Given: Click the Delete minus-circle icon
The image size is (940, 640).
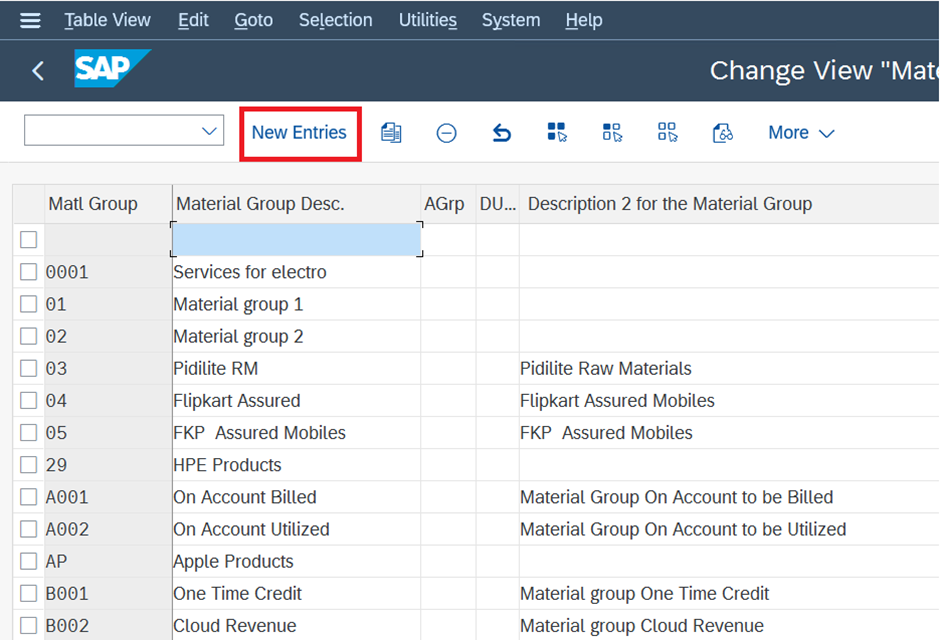Looking at the screenshot, I should point(446,132).
